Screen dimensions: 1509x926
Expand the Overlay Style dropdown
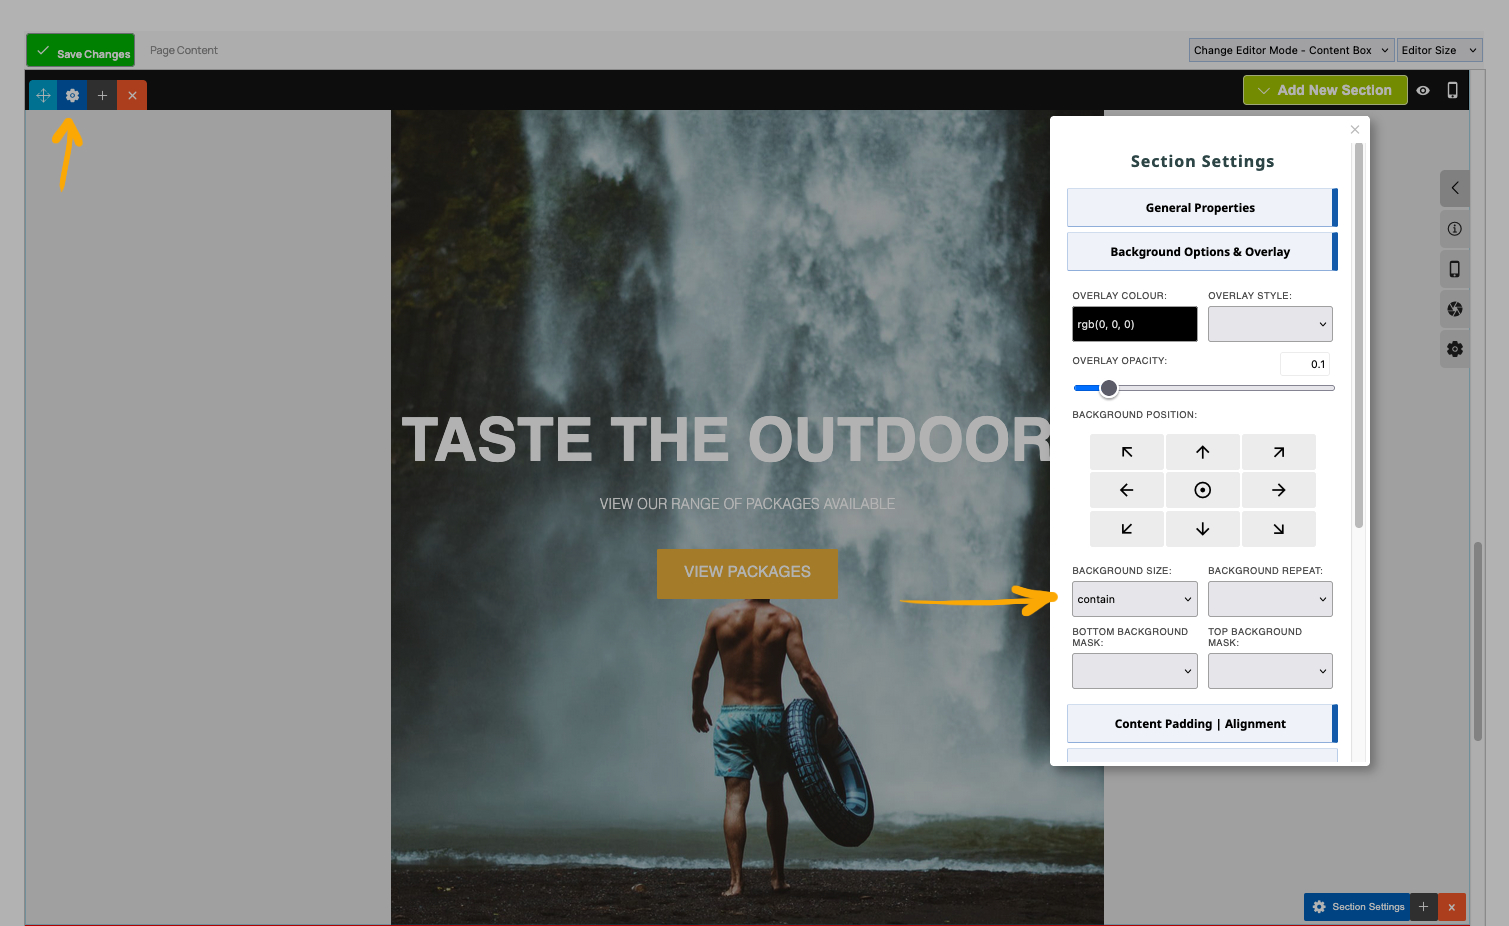pyautogui.click(x=1269, y=324)
